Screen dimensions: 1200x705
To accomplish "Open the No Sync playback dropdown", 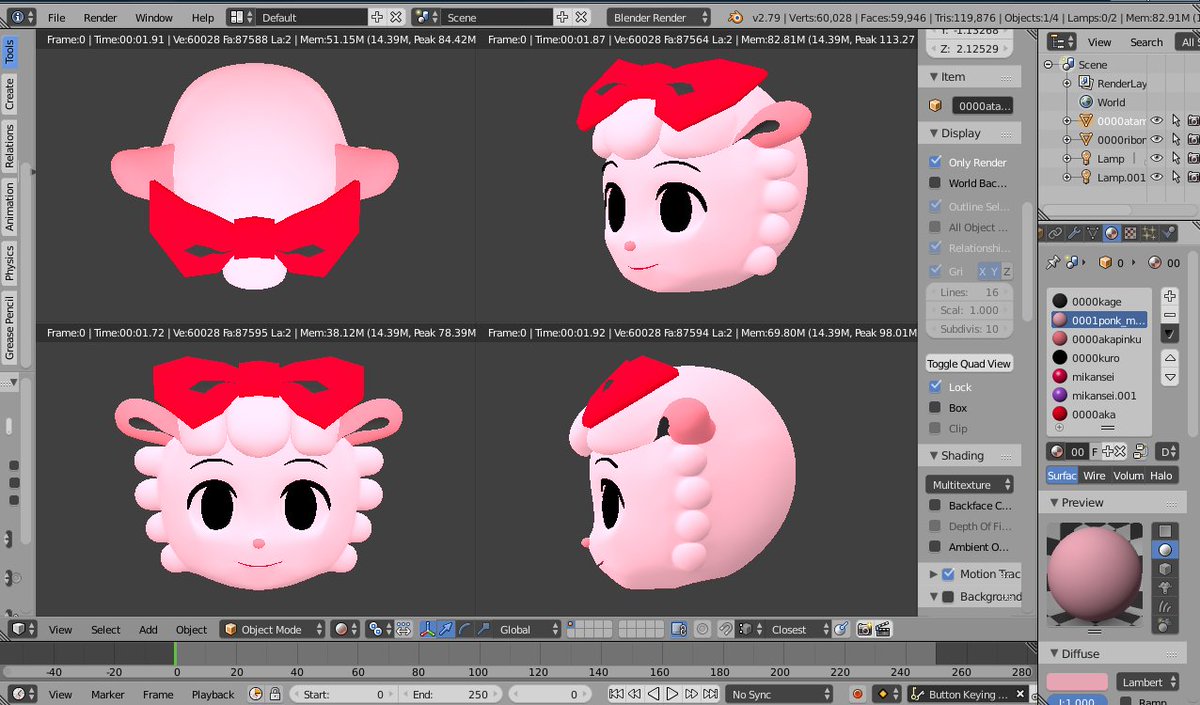I will 779,694.
